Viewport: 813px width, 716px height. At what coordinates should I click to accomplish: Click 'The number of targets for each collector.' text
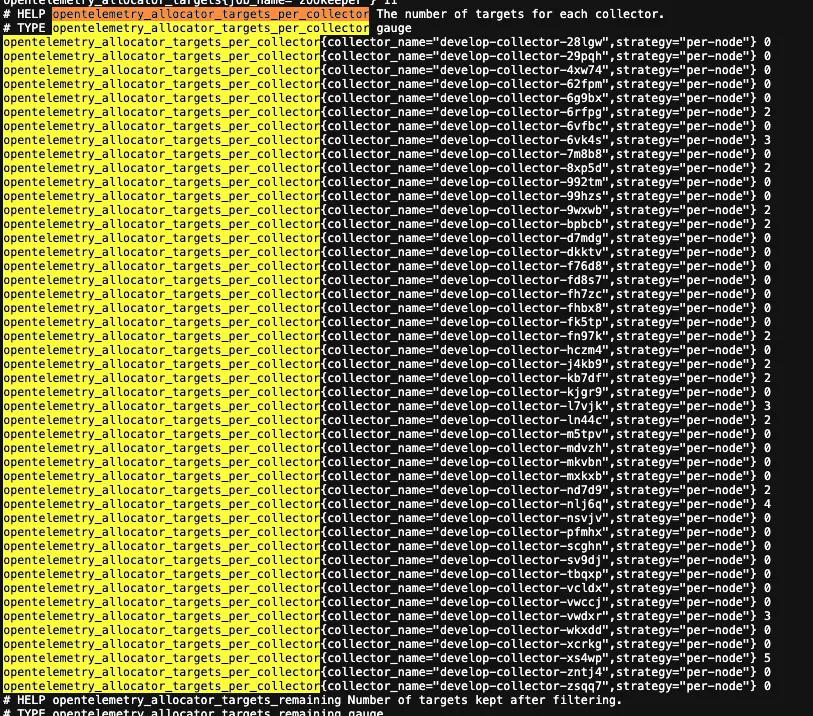[x=520, y=14]
